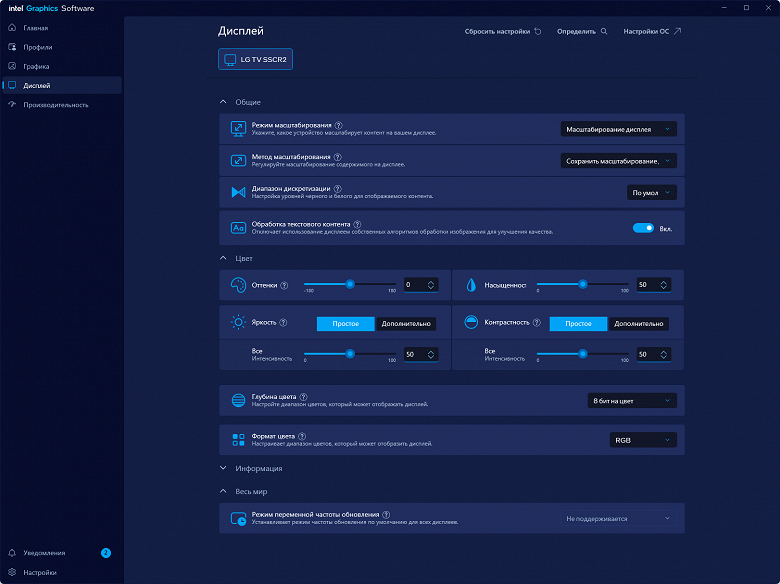The width and height of the screenshot is (780, 584).
Task: Select the LG TV SSCR2 display button
Action: pos(255,61)
